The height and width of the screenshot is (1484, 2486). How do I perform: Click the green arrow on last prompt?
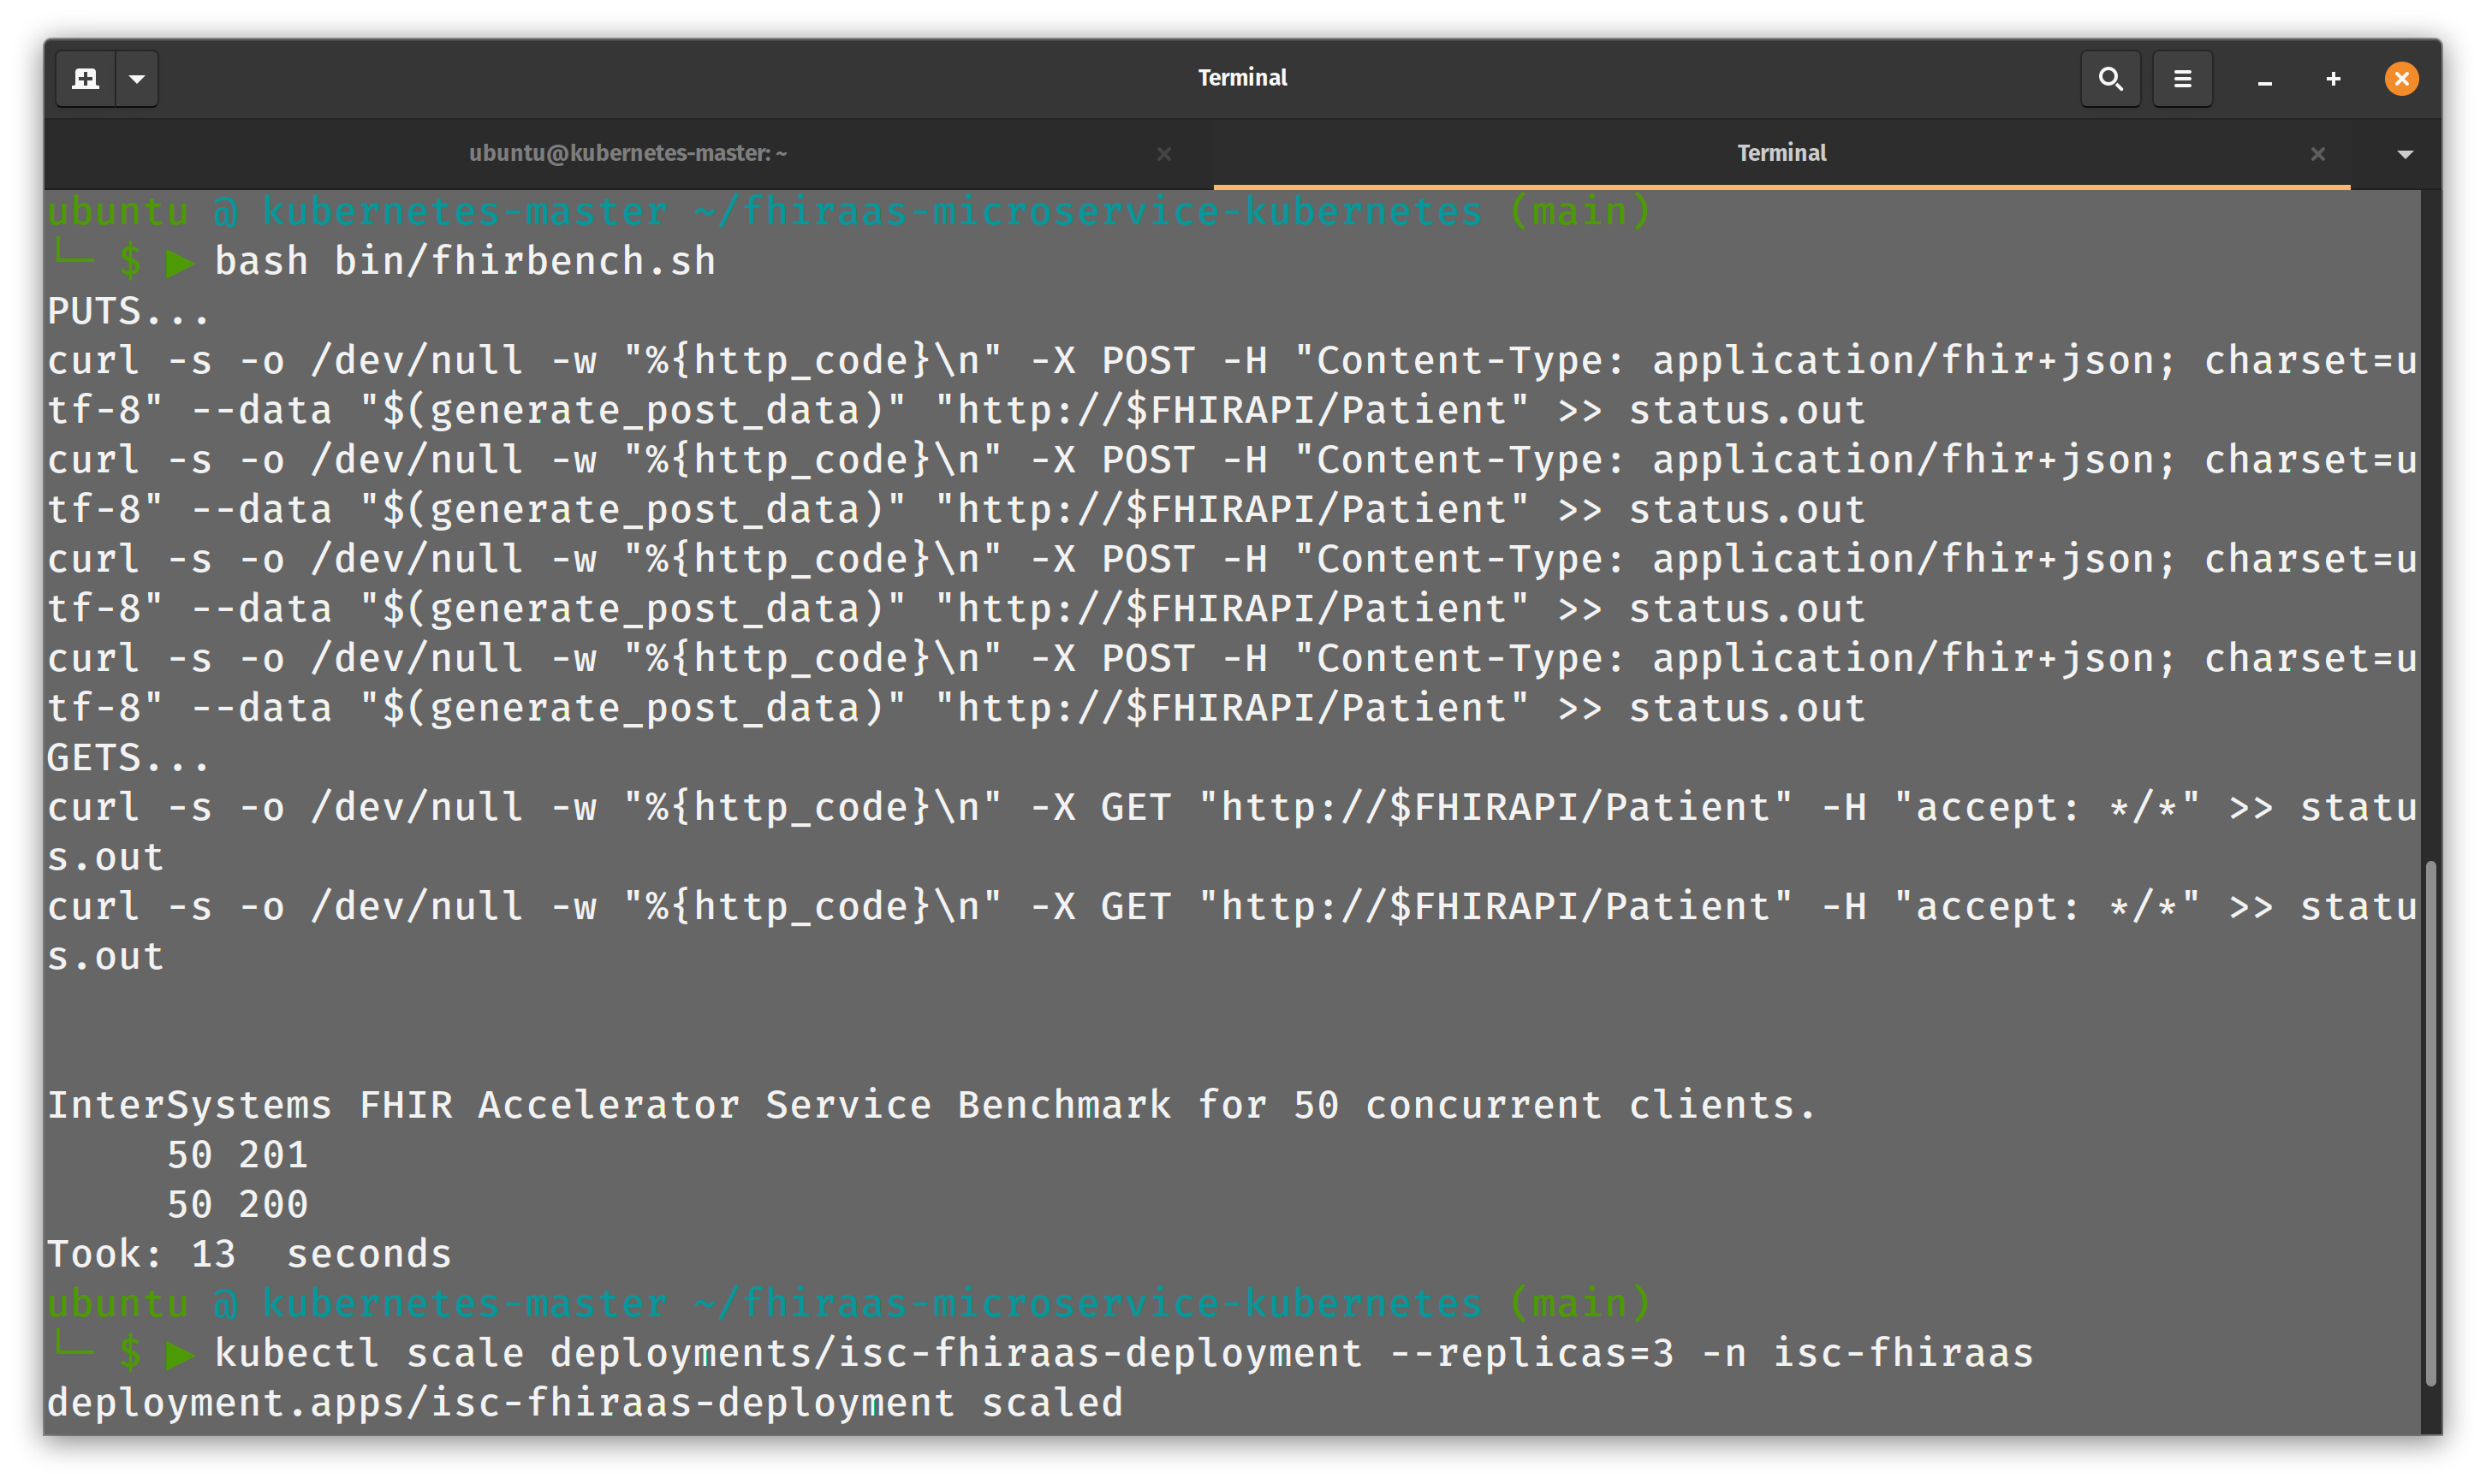[x=180, y=1355]
